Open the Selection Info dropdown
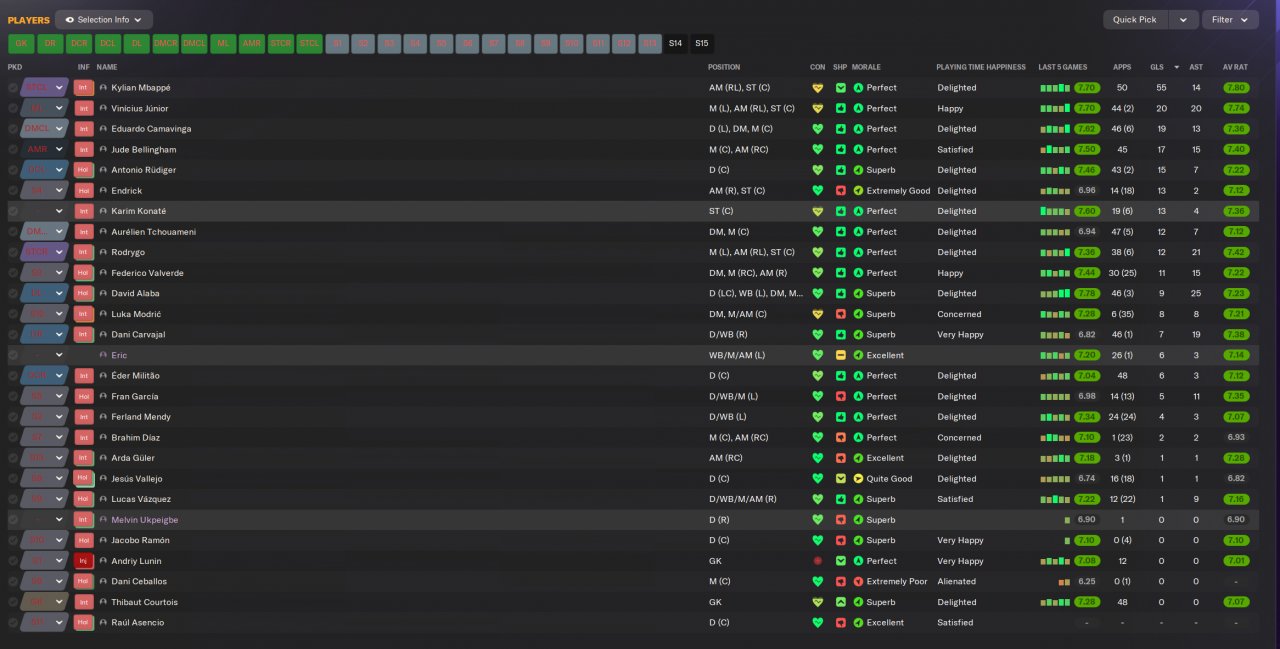 [104, 19]
